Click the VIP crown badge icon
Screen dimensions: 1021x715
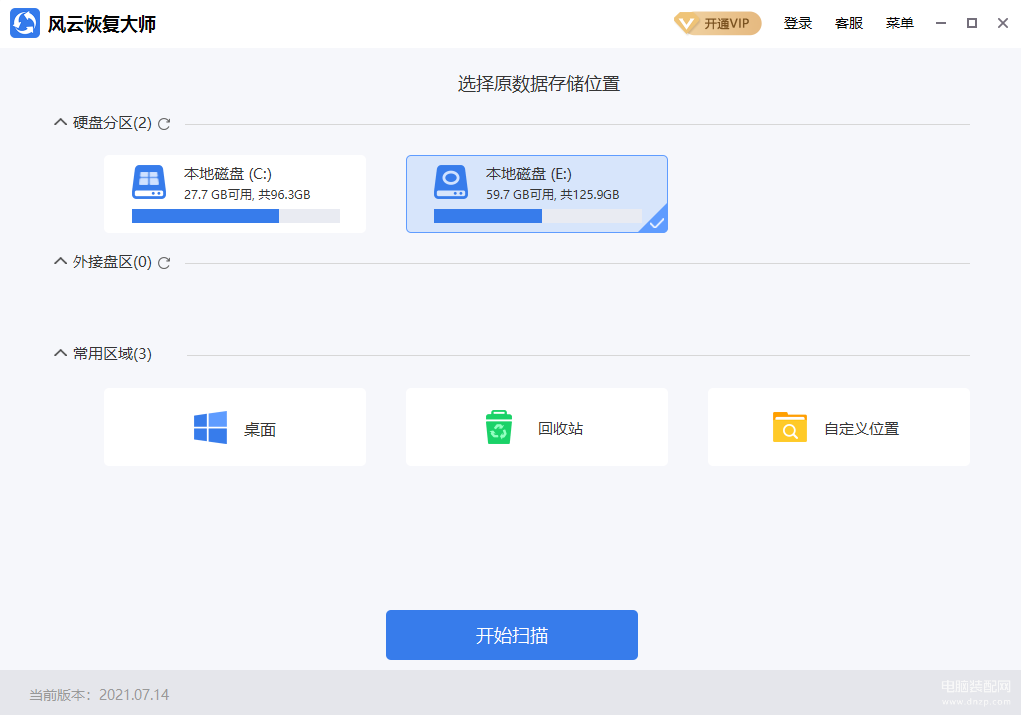pyautogui.click(x=686, y=24)
